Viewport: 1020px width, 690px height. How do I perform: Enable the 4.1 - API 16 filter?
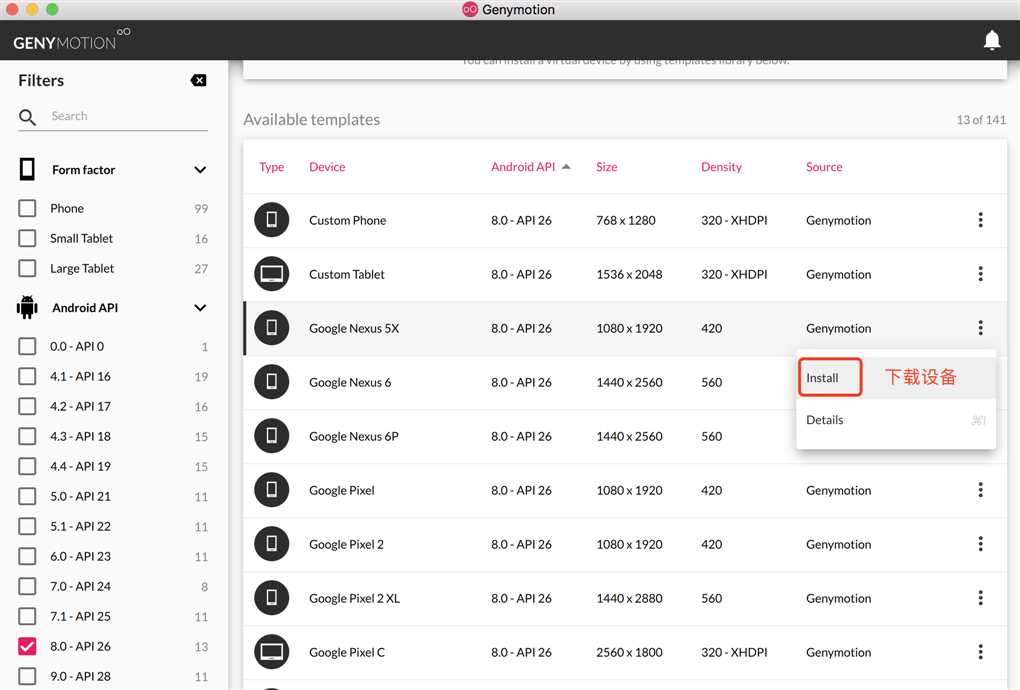pyautogui.click(x=27, y=376)
